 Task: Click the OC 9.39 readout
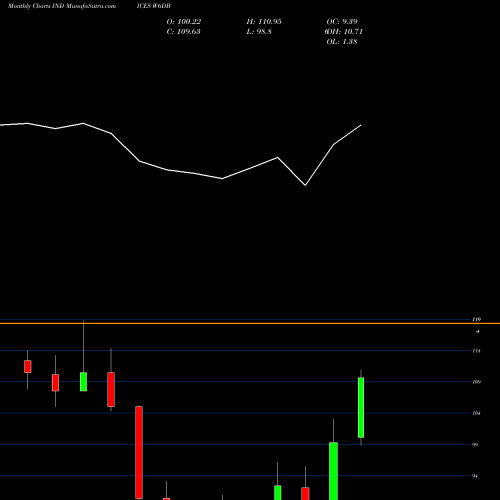[342, 22]
